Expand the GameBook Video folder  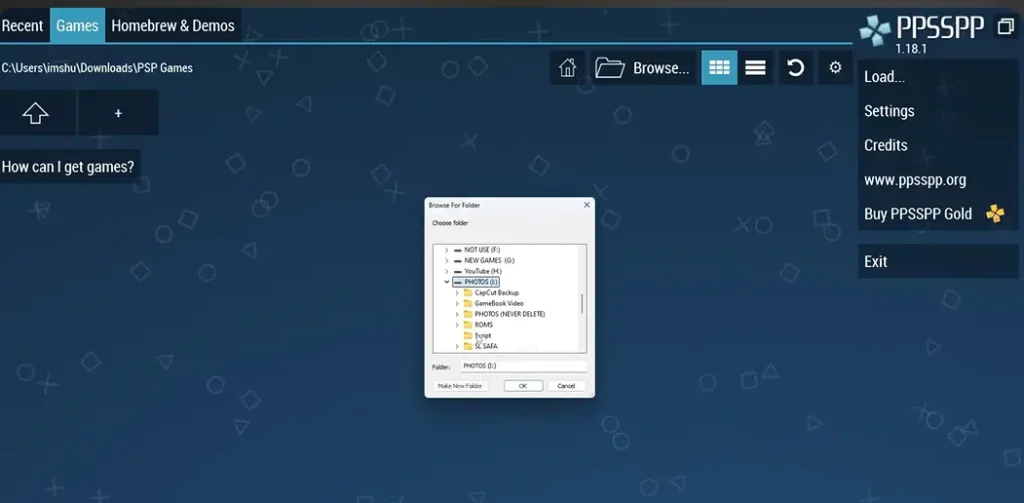click(x=457, y=303)
